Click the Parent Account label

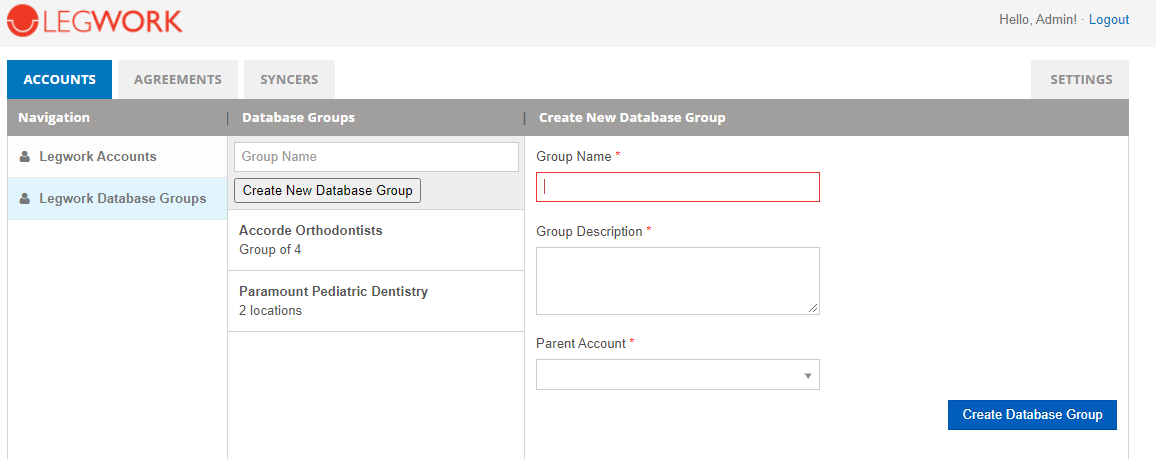[581, 343]
